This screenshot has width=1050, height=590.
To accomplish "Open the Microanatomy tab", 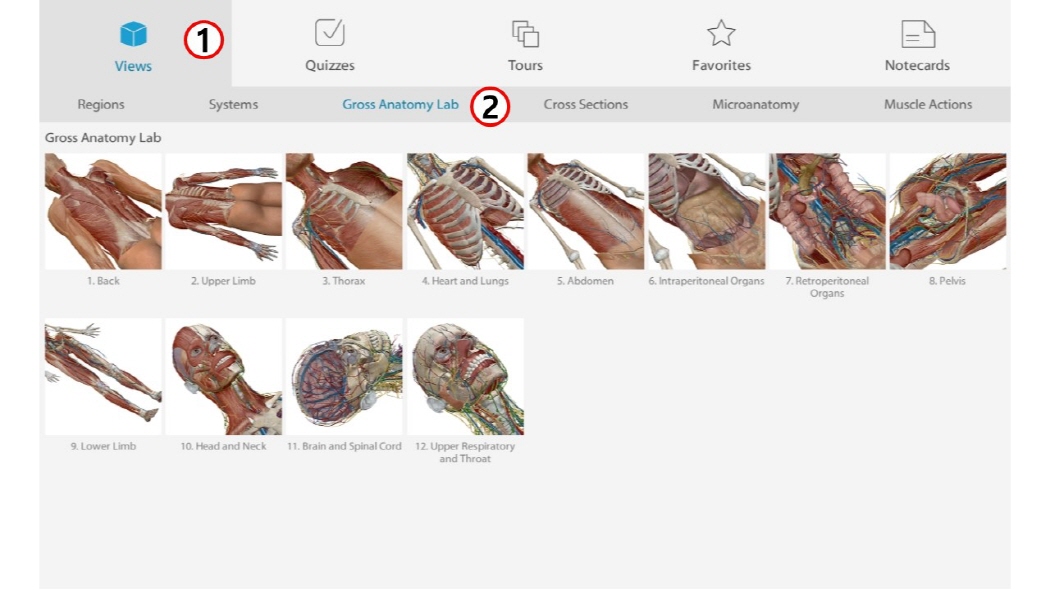I will point(755,104).
